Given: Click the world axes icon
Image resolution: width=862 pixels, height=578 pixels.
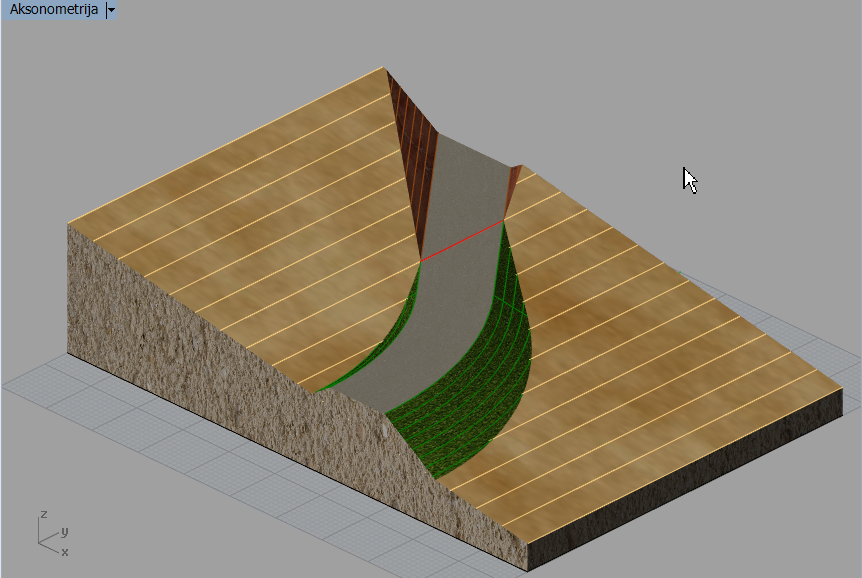Looking at the screenshot, I should click(53, 533).
